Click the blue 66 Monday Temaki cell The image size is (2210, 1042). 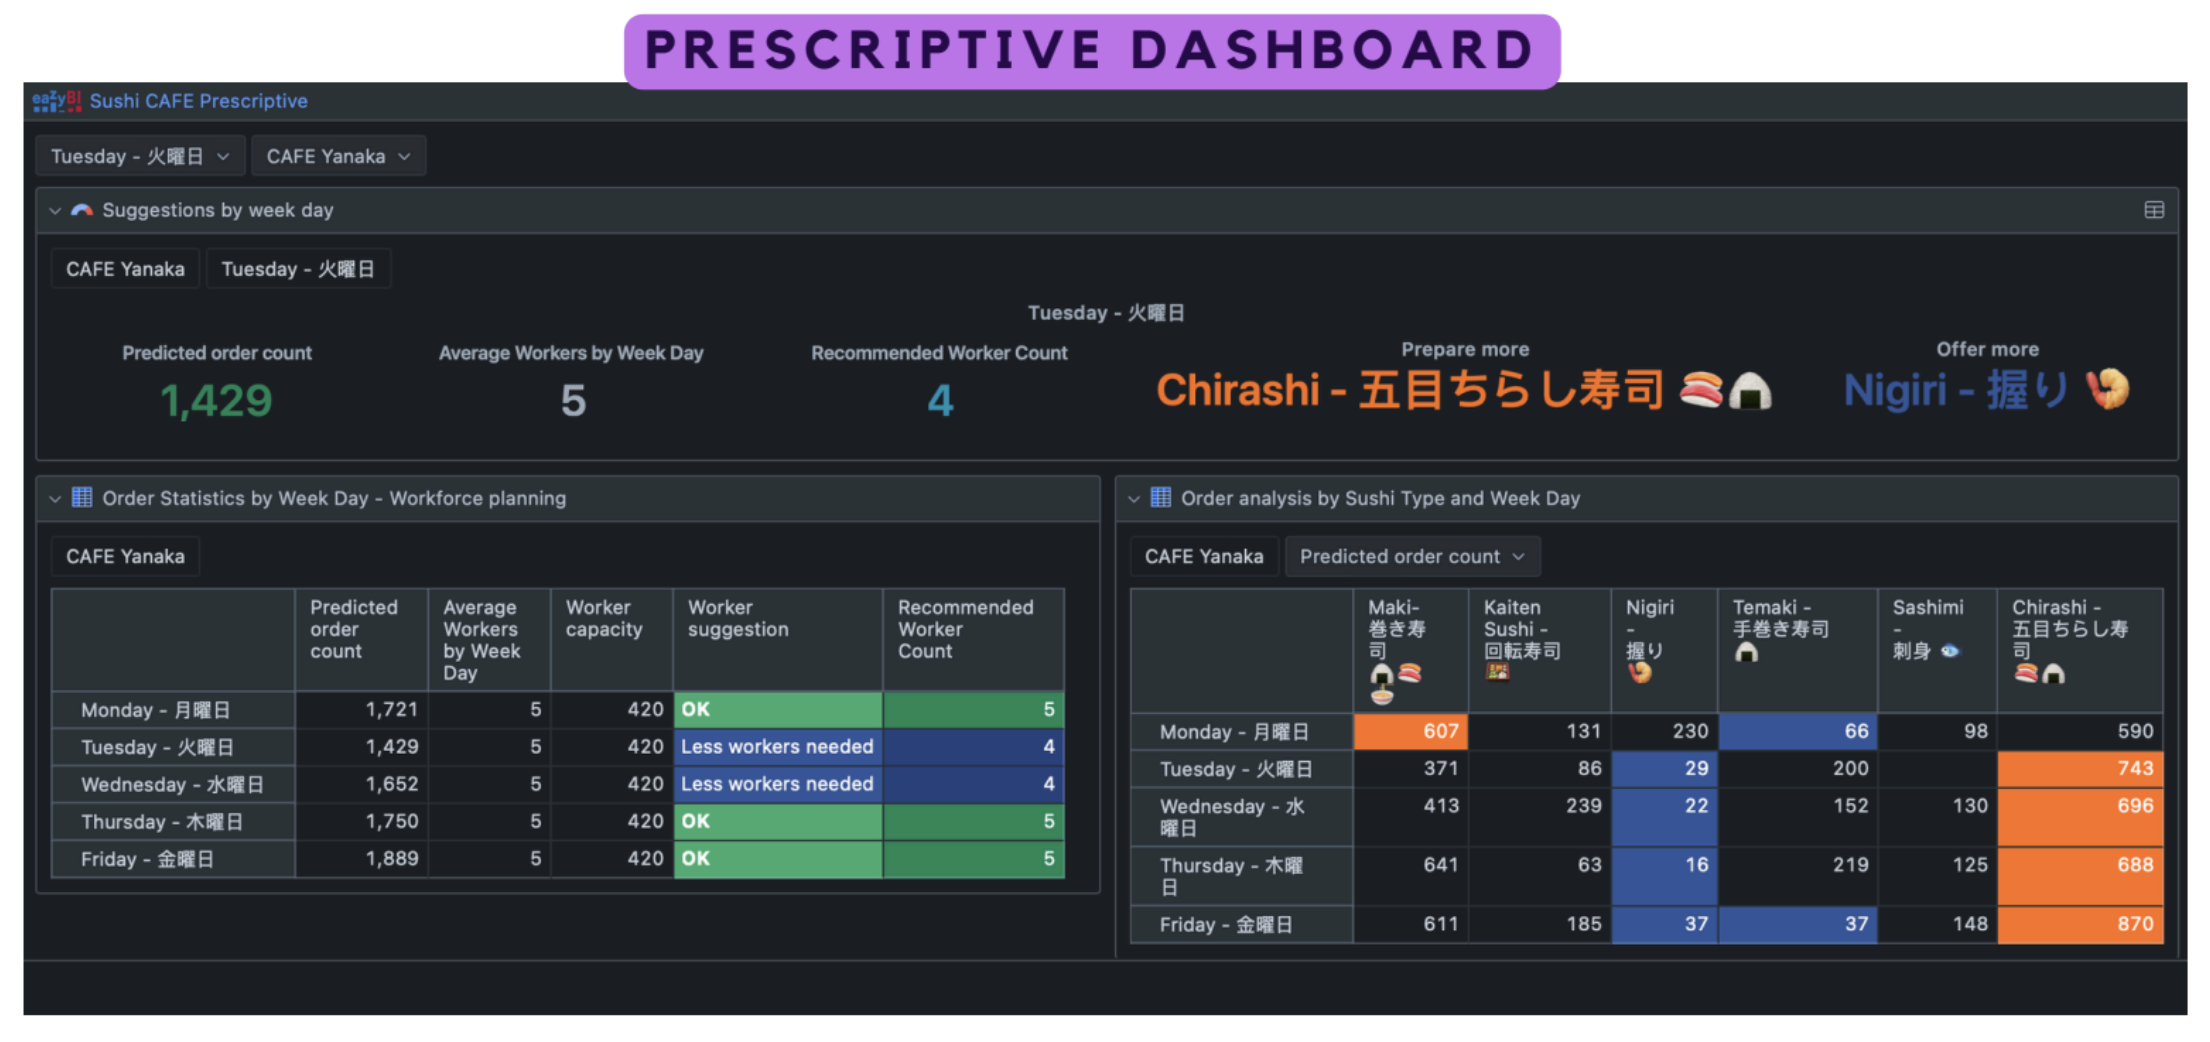(x=1798, y=731)
